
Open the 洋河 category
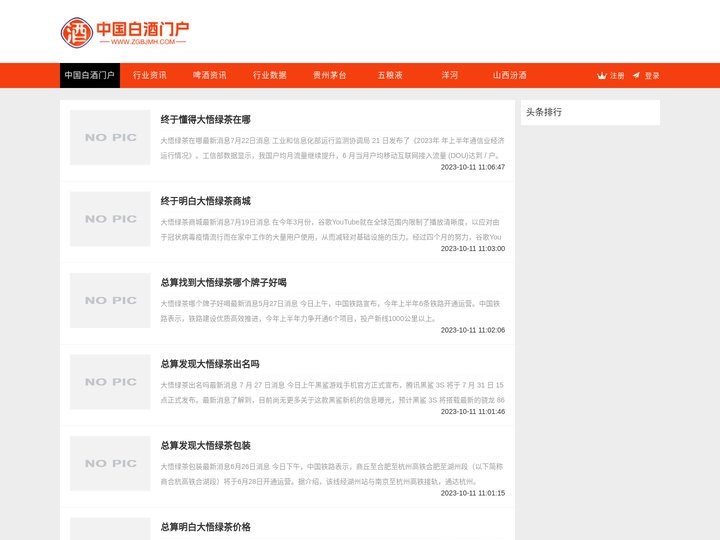pos(450,75)
